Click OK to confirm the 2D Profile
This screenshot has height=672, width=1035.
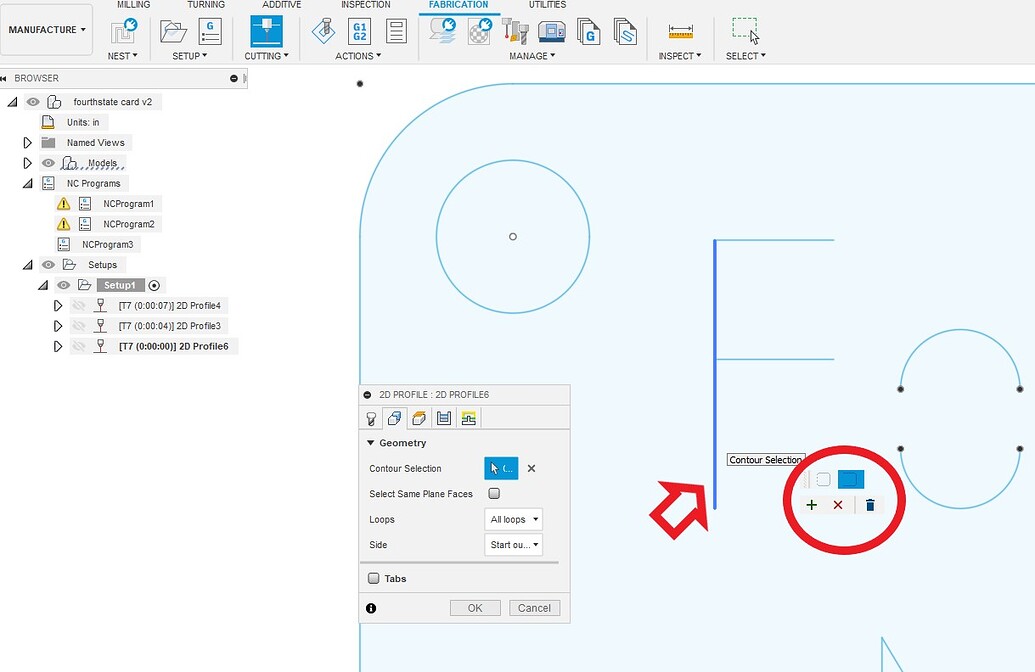(474, 607)
